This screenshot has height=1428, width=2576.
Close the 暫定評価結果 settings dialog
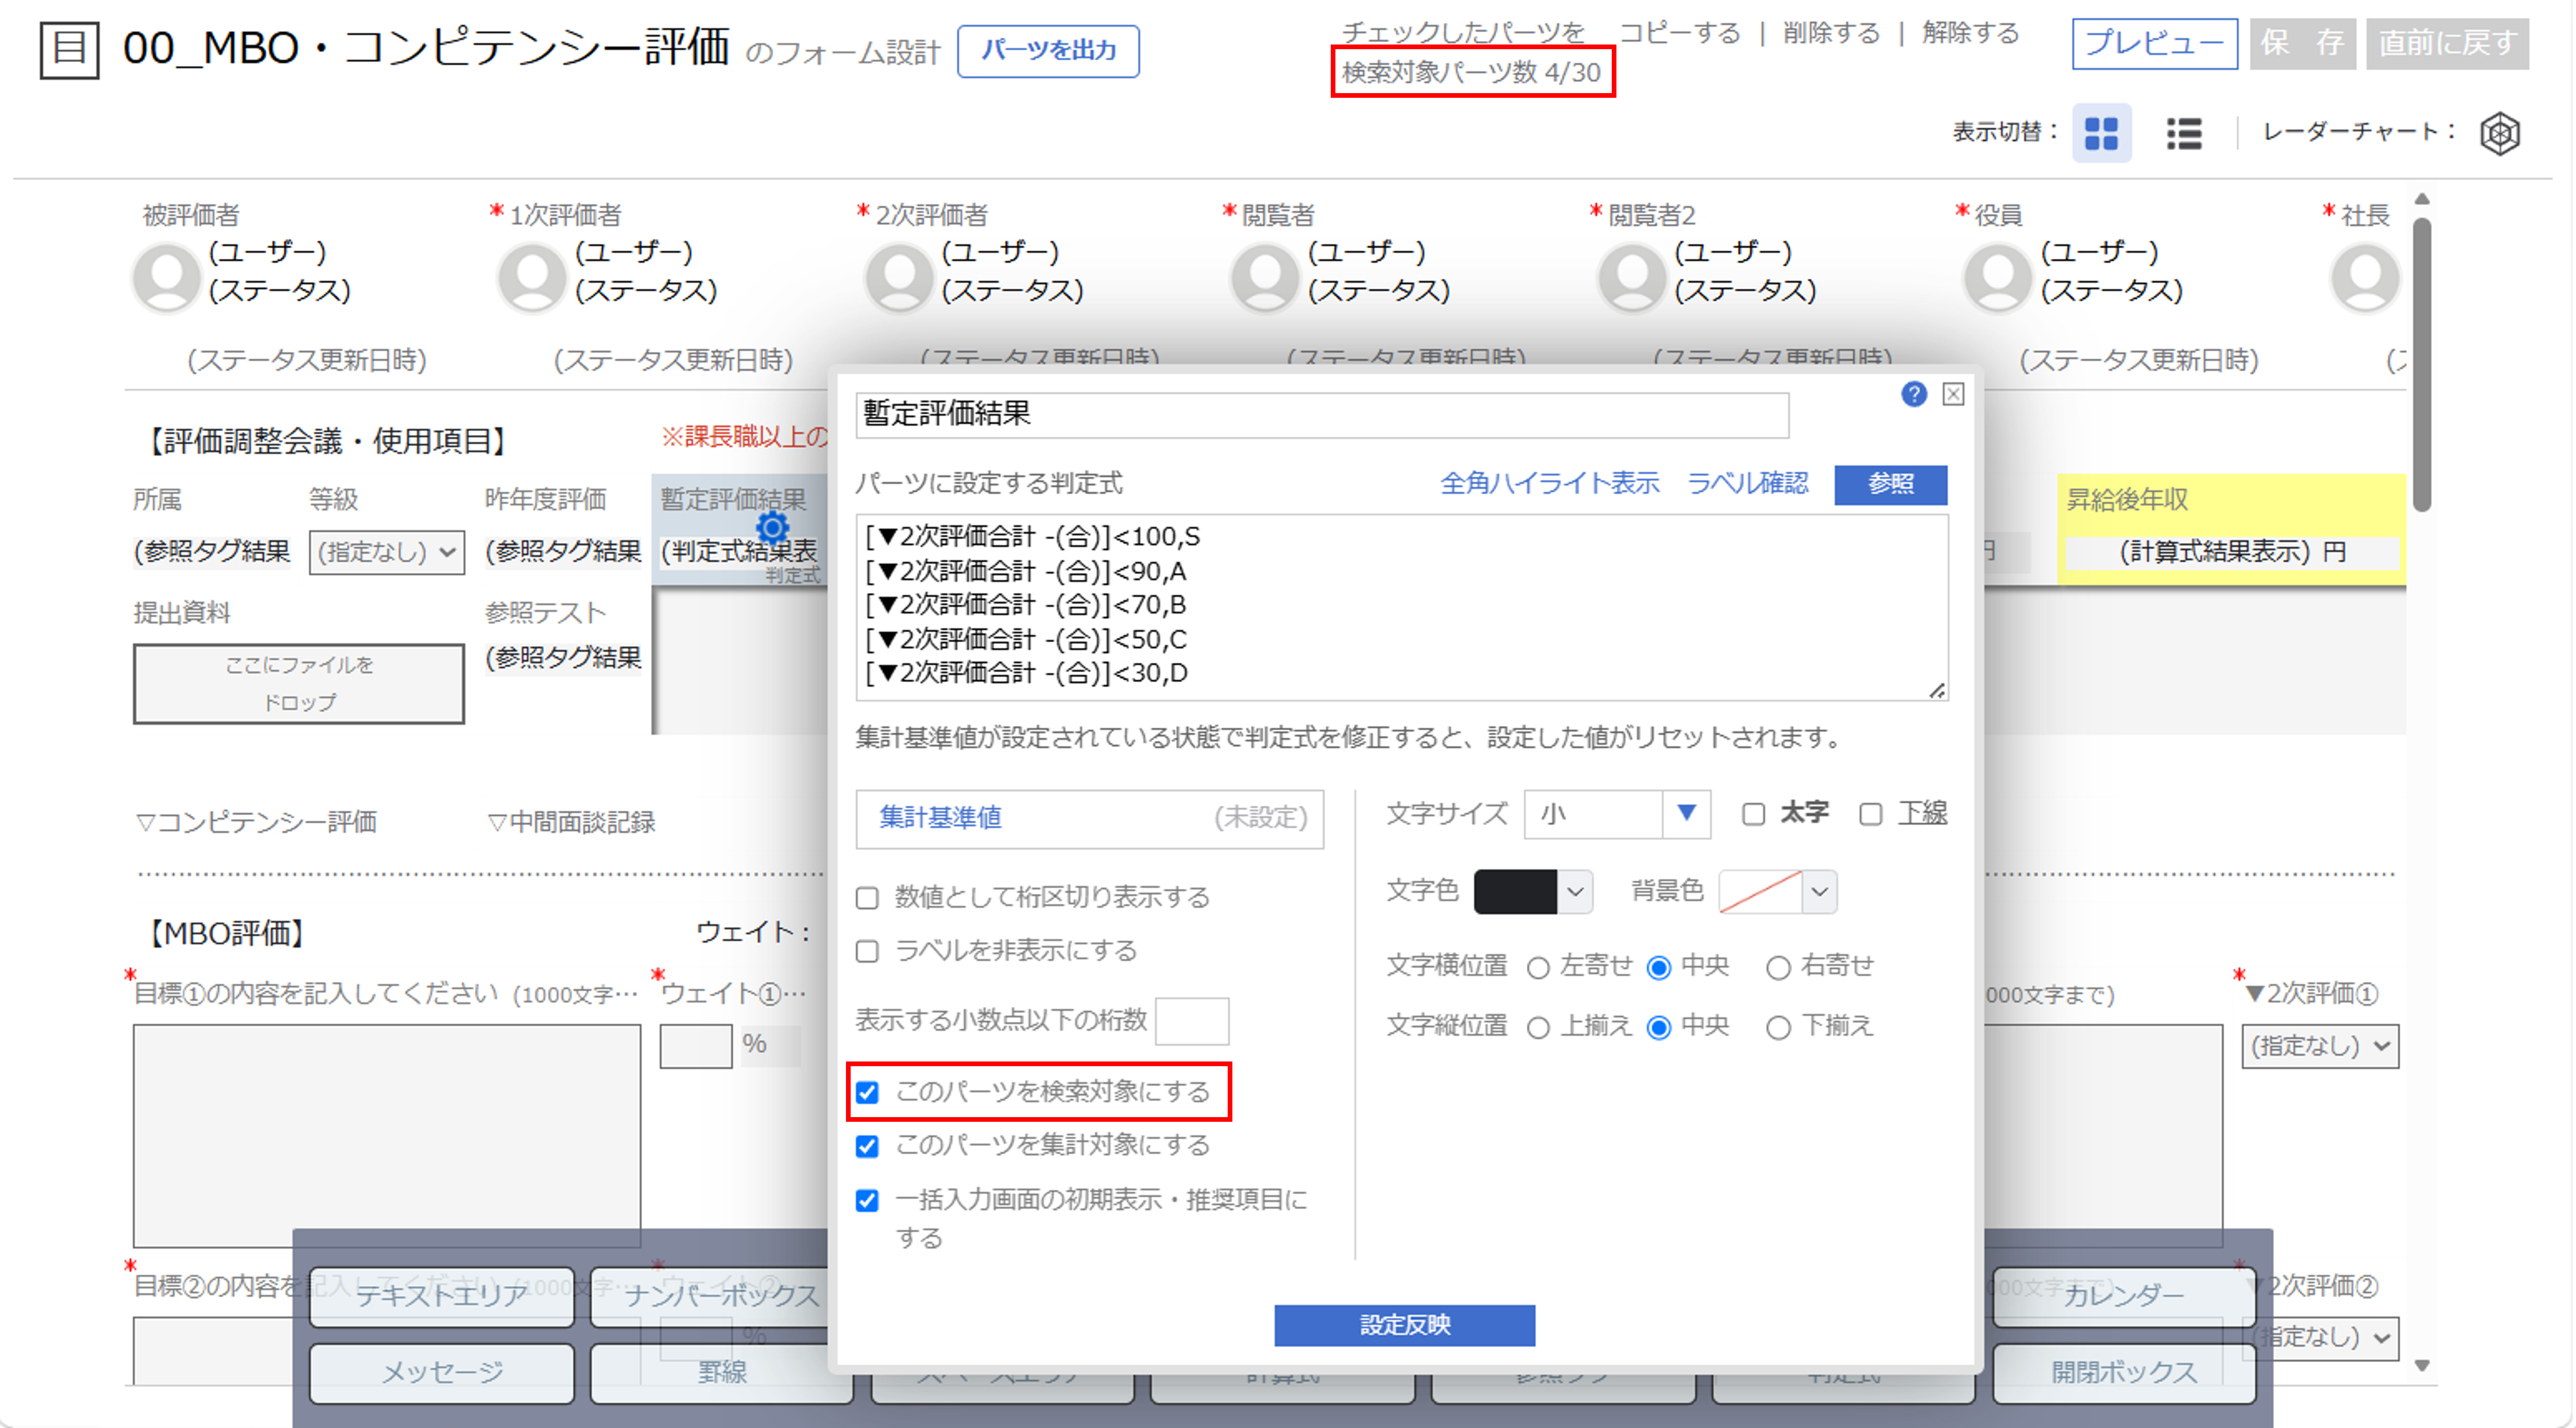(x=1953, y=394)
